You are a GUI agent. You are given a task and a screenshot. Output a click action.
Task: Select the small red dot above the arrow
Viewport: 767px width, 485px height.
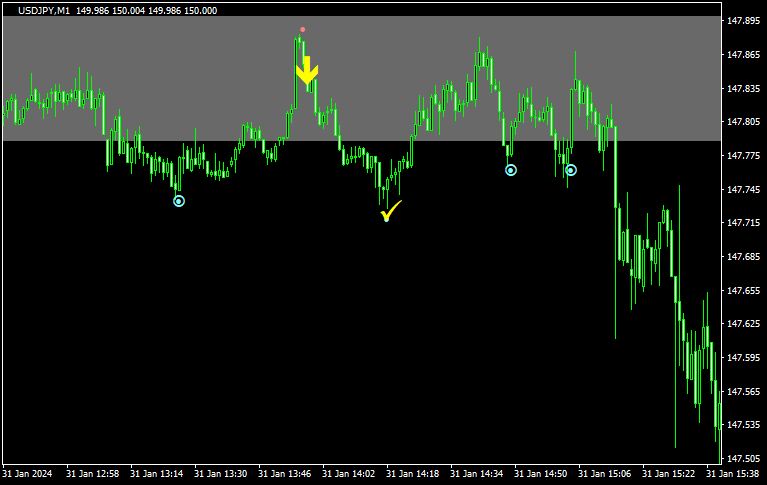click(x=303, y=30)
